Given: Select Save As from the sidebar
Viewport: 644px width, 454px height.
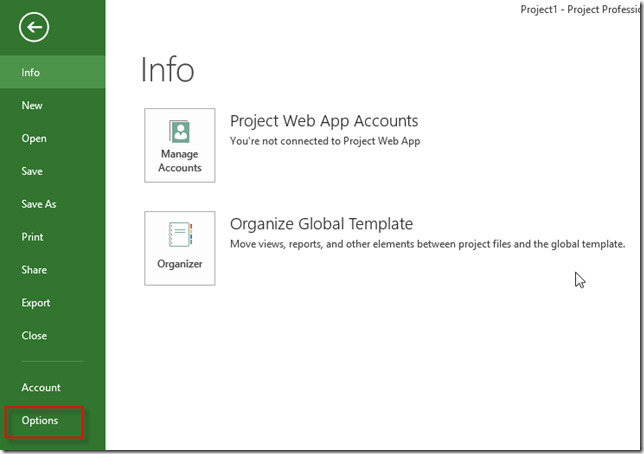Looking at the screenshot, I should (x=38, y=204).
